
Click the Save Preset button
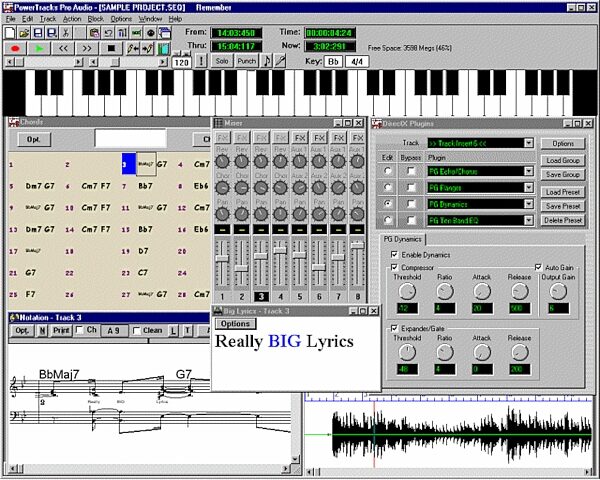tap(563, 206)
